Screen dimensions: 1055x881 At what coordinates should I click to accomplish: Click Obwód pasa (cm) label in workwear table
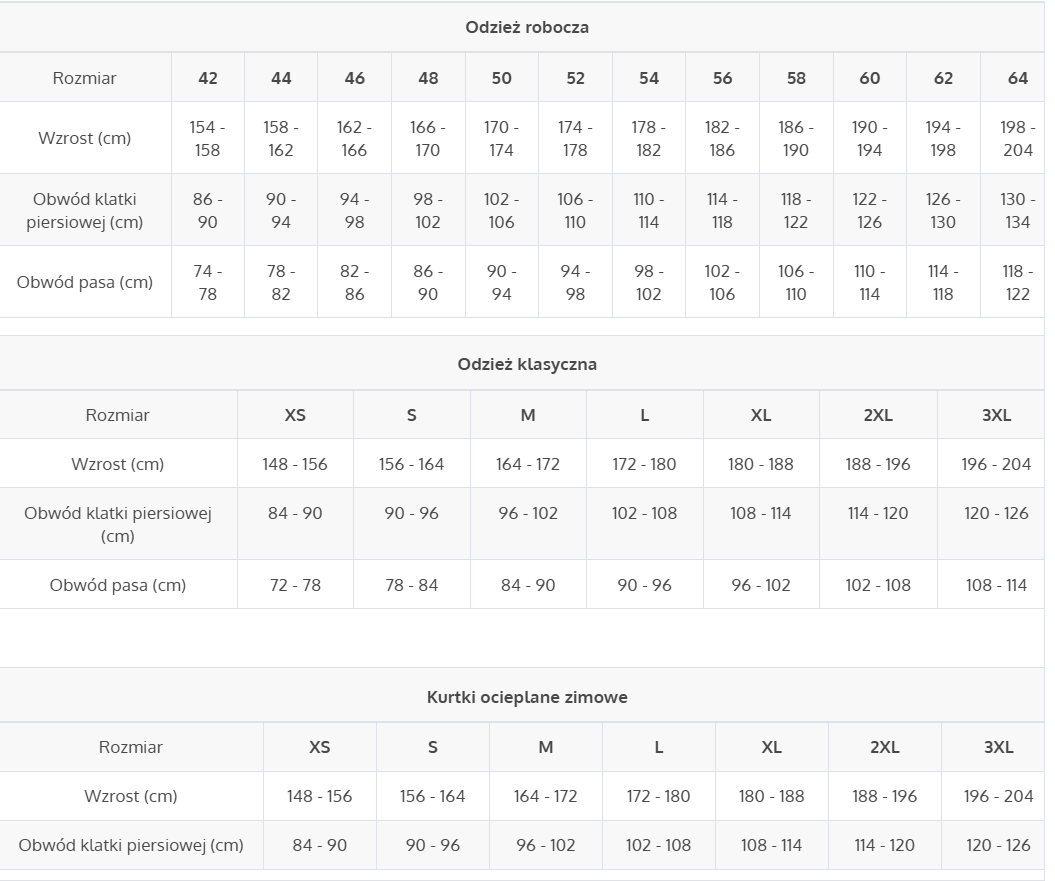point(85,282)
